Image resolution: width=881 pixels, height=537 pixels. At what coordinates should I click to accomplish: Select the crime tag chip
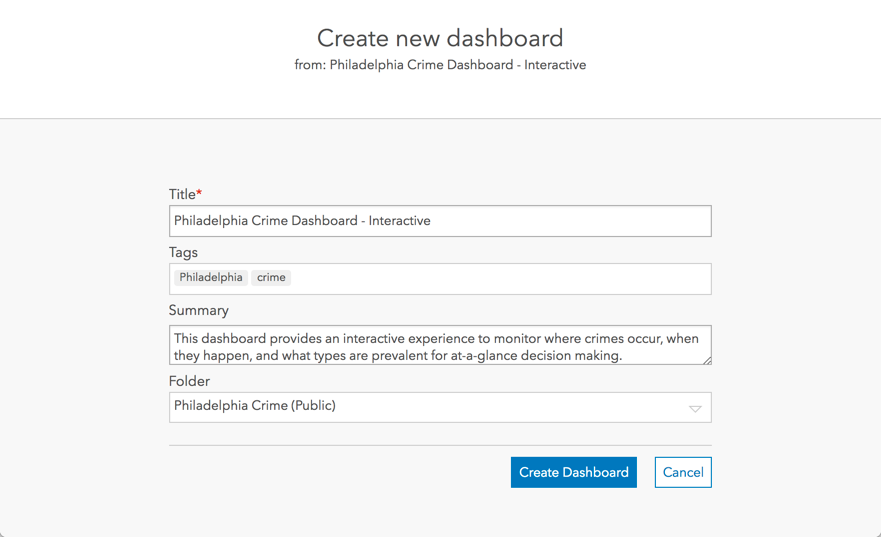click(x=271, y=277)
